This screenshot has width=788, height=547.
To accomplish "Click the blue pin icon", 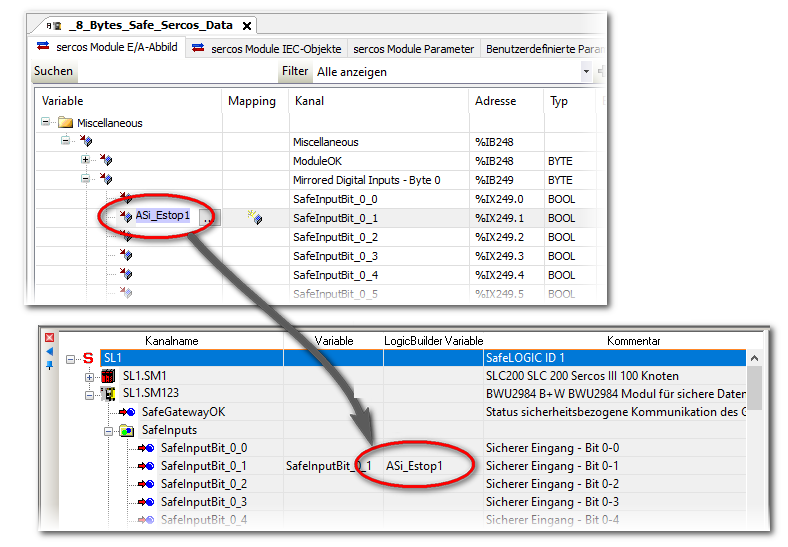I will point(49,365).
